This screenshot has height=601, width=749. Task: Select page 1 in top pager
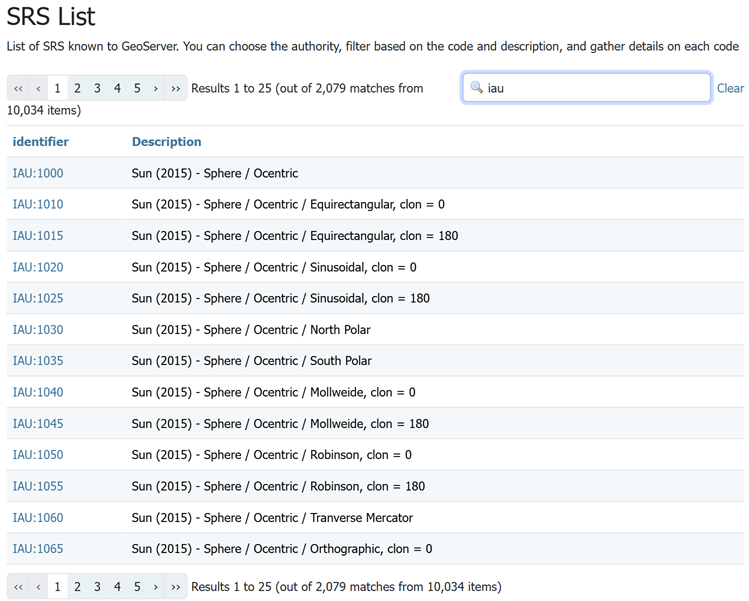[x=57, y=88]
